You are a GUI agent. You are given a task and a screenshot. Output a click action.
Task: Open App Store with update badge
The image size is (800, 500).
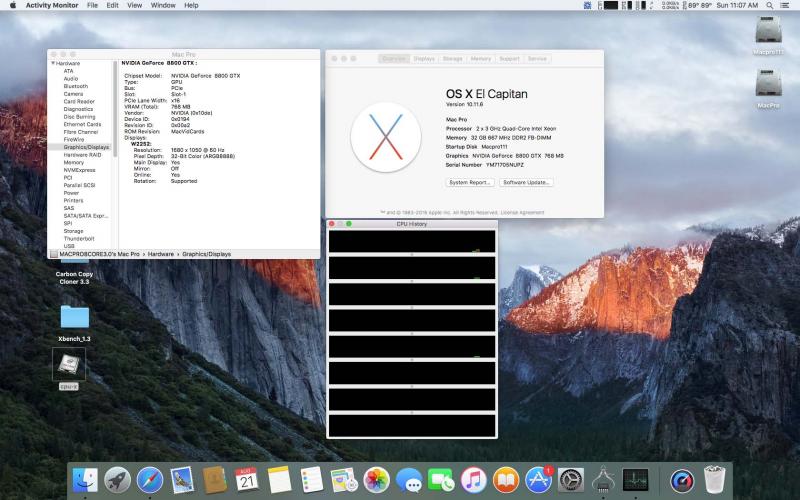538,480
